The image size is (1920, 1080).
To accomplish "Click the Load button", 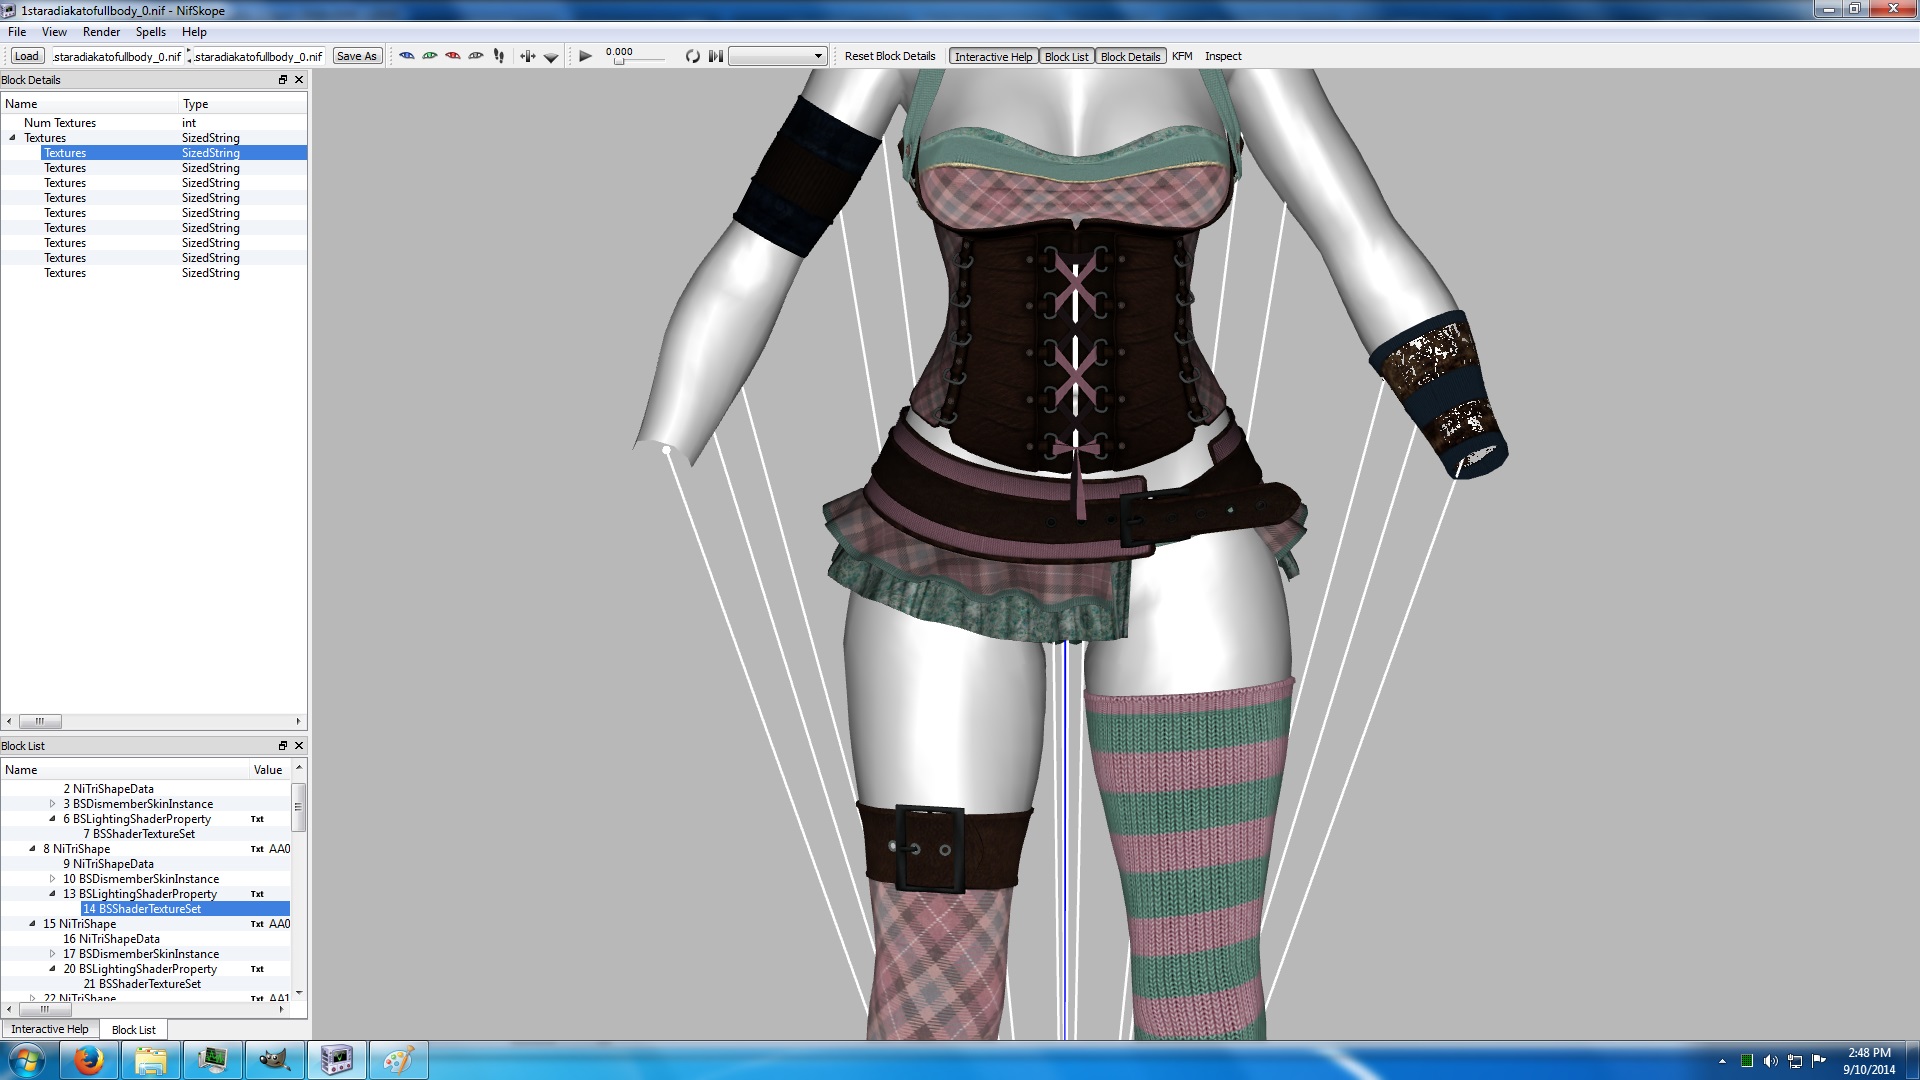I will (27, 56).
